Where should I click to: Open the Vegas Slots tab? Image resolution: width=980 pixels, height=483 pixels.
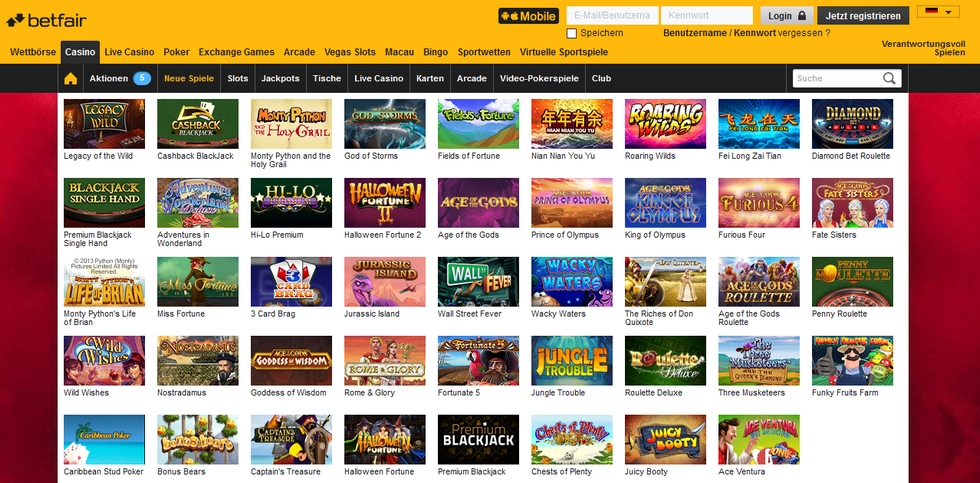coord(348,52)
